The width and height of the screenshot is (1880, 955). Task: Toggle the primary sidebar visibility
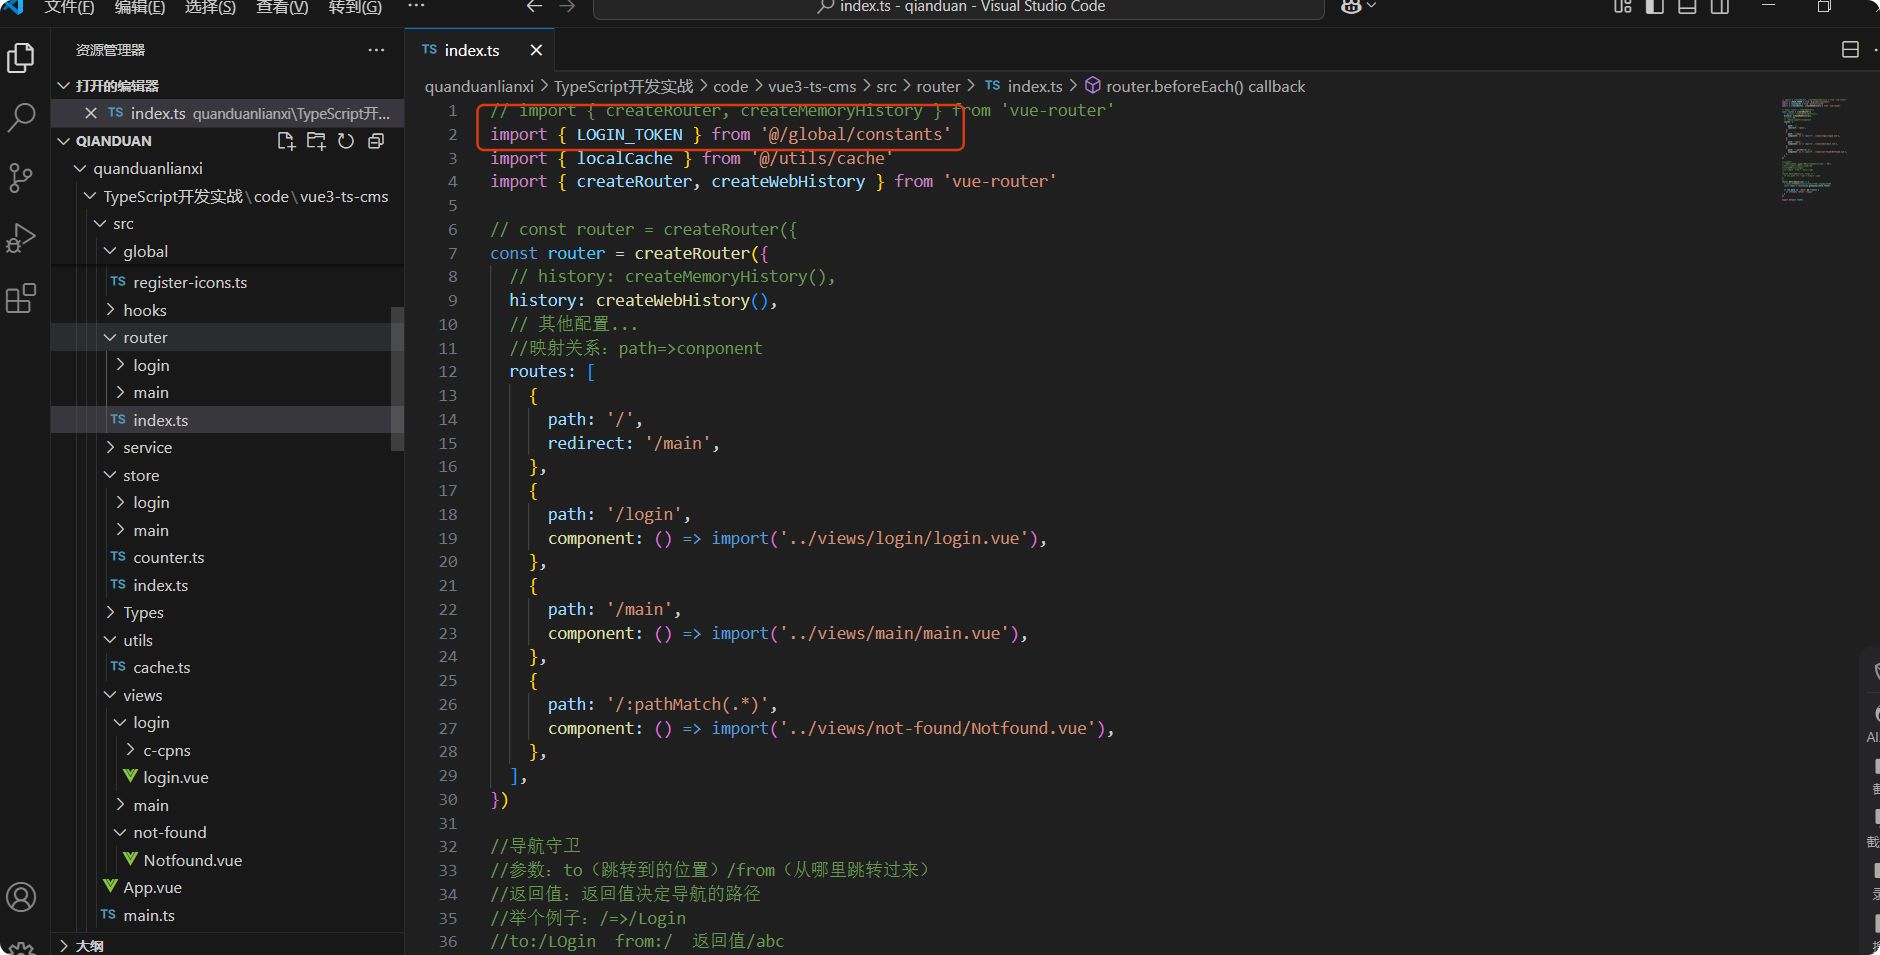1655,7
